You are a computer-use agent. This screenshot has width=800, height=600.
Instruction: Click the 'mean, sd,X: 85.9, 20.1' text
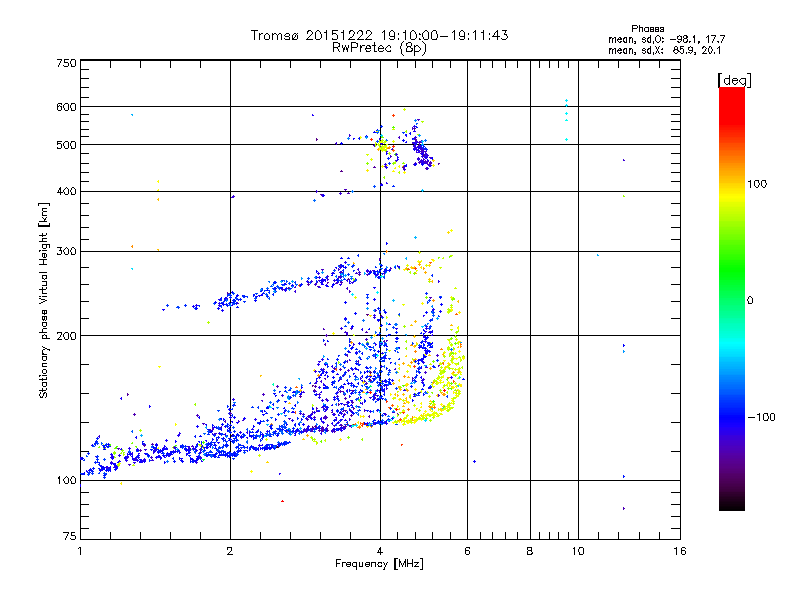click(664, 50)
